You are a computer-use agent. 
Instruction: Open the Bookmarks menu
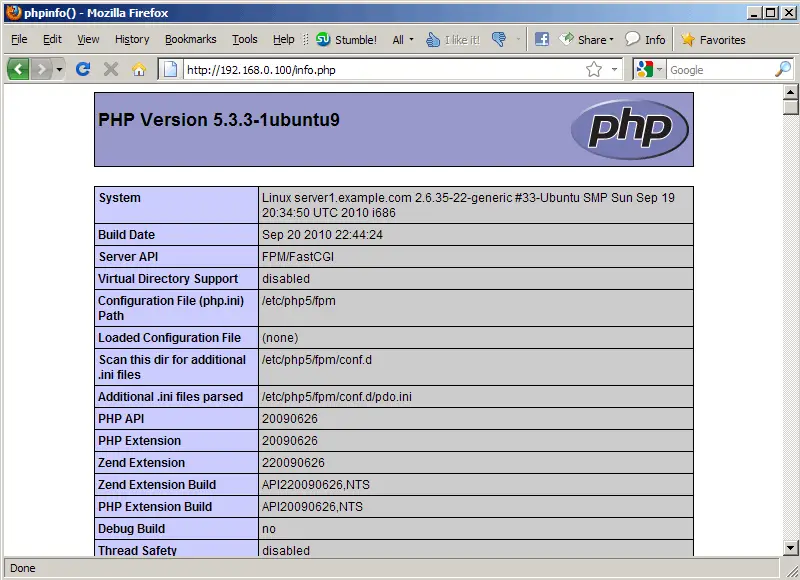190,39
